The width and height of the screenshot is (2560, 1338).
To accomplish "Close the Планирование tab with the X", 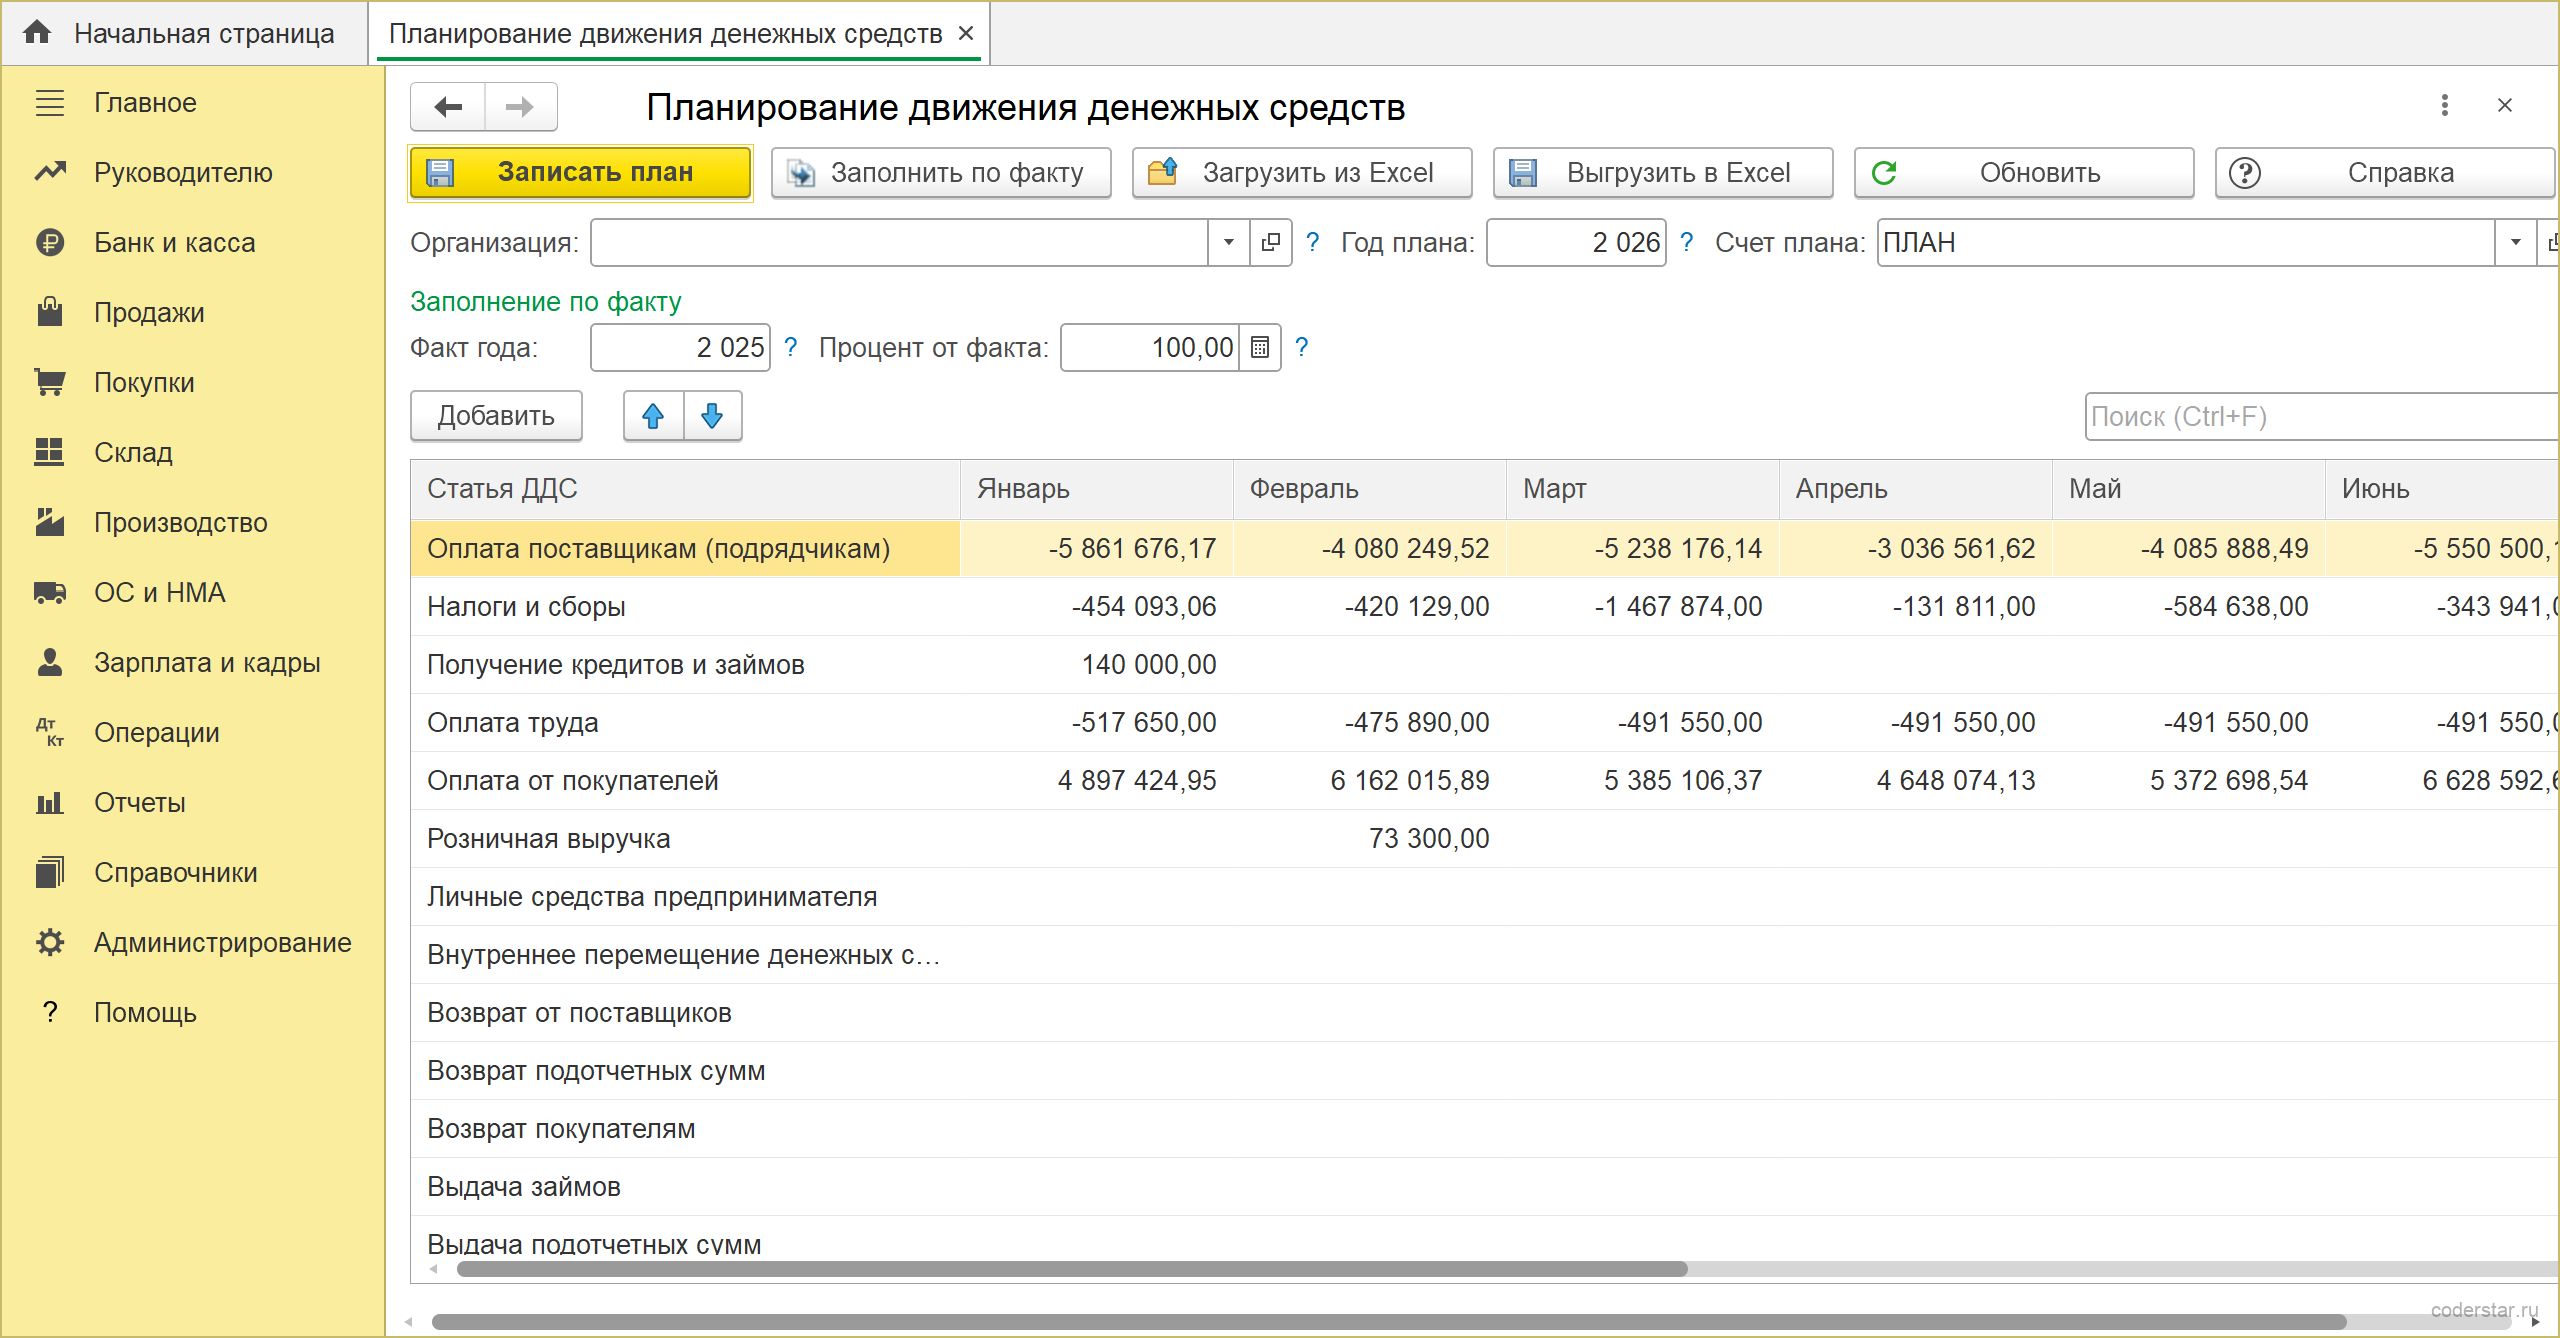I will pos(966,33).
